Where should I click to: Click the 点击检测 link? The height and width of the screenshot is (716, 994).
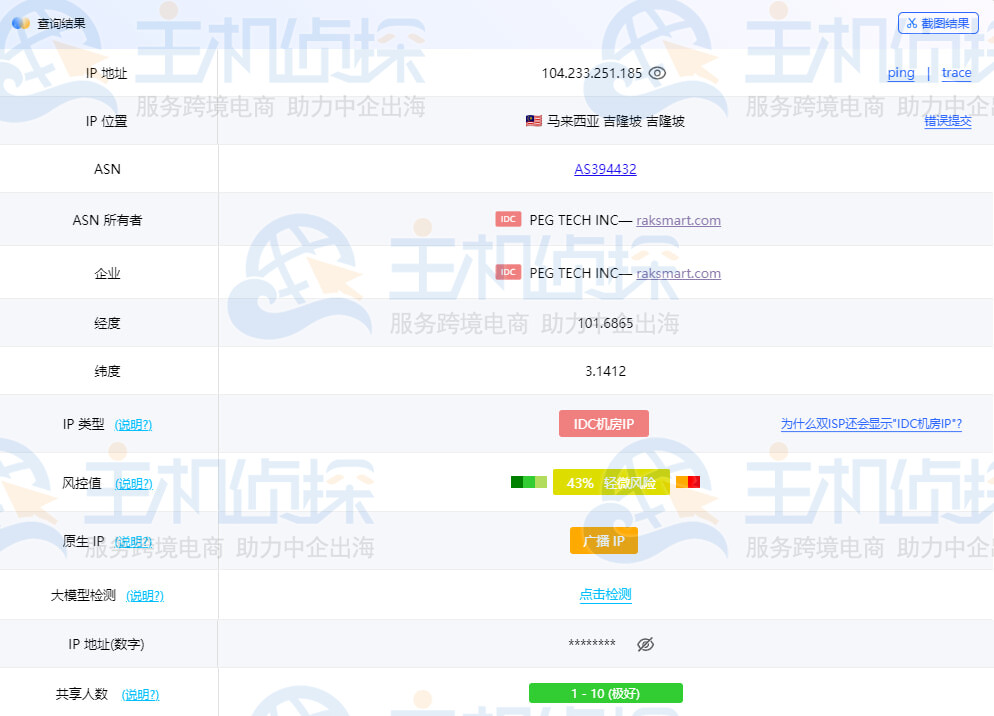605,594
